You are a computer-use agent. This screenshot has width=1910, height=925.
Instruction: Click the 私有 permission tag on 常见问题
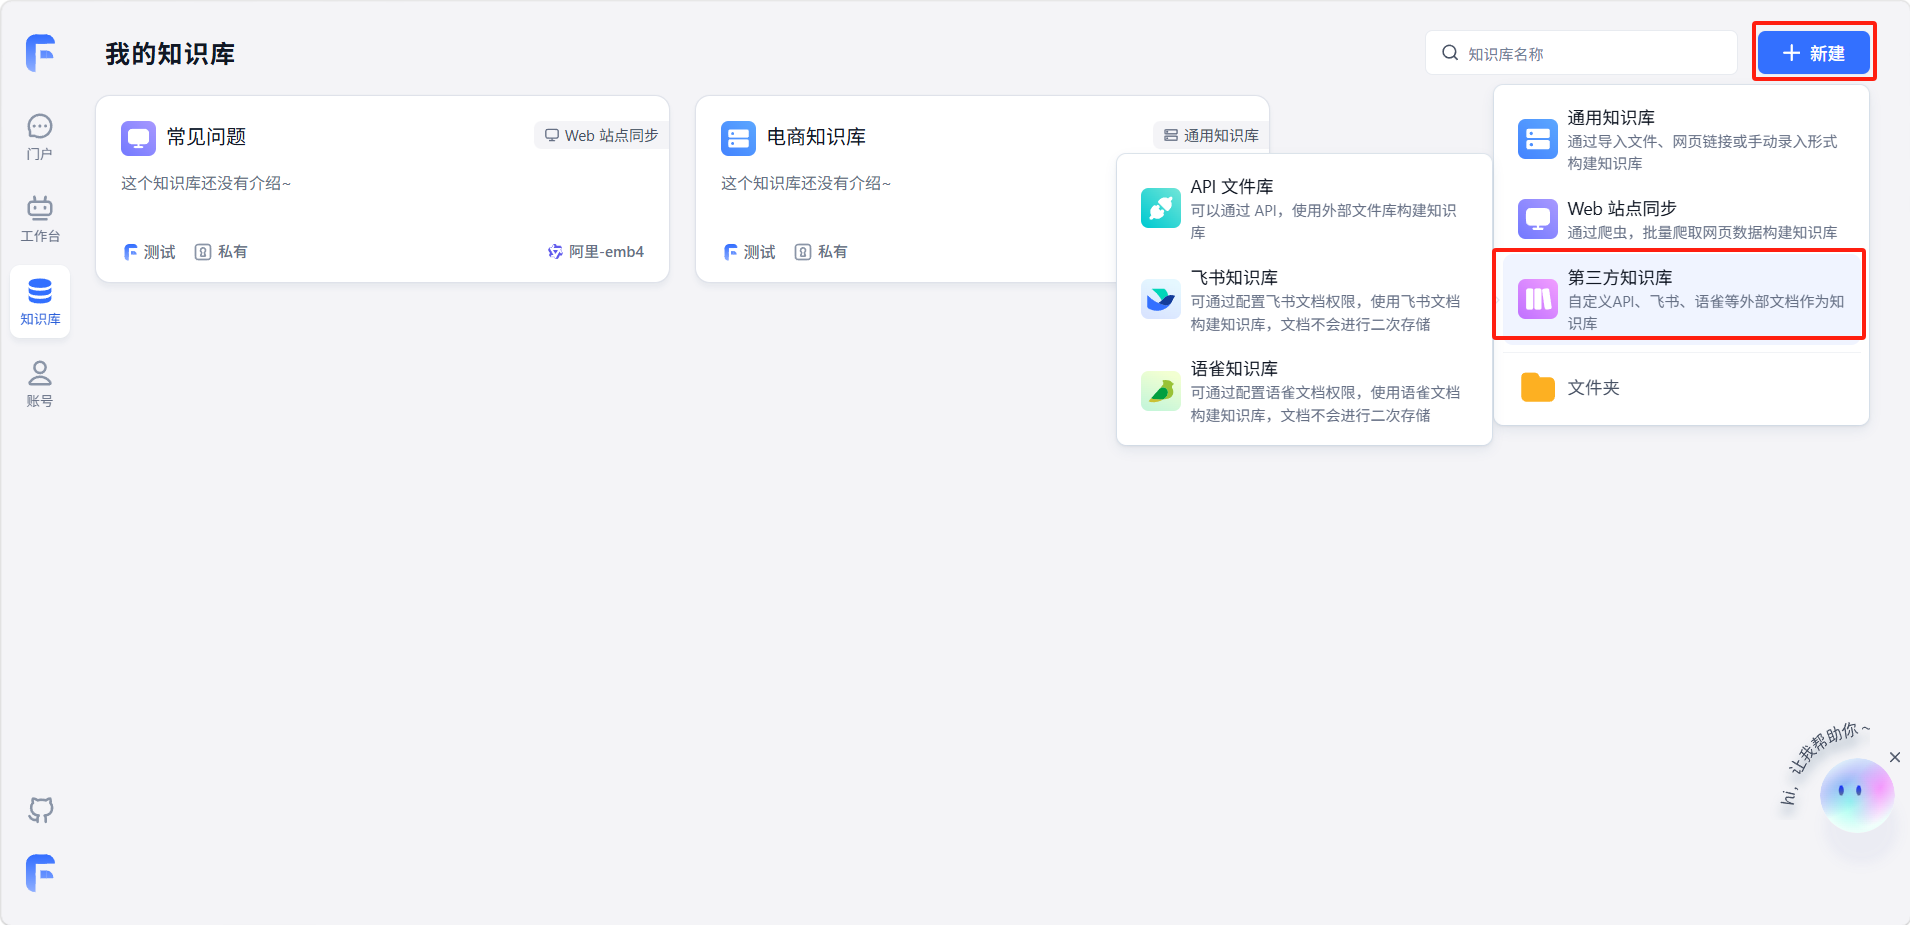[x=221, y=252]
